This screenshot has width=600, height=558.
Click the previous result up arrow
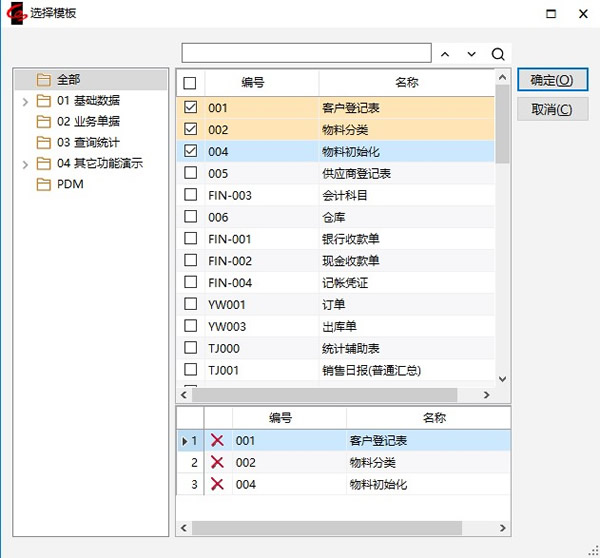(445, 54)
